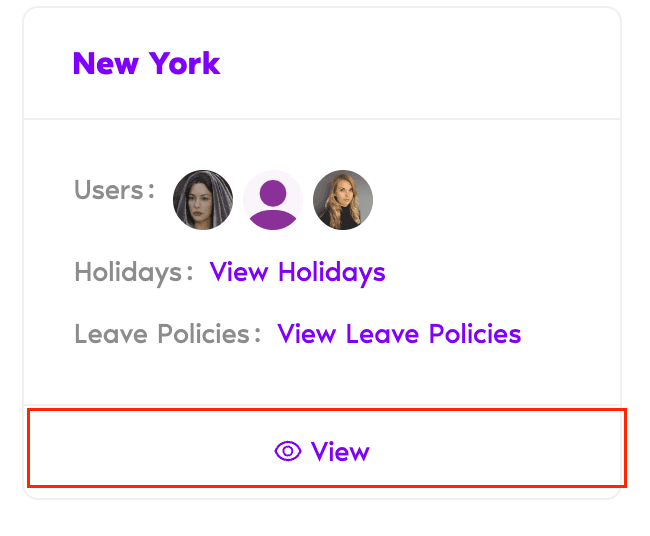Click the blonde woman's user avatar
The width and height of the screenshot is (650, 536).
click(343, 200)
